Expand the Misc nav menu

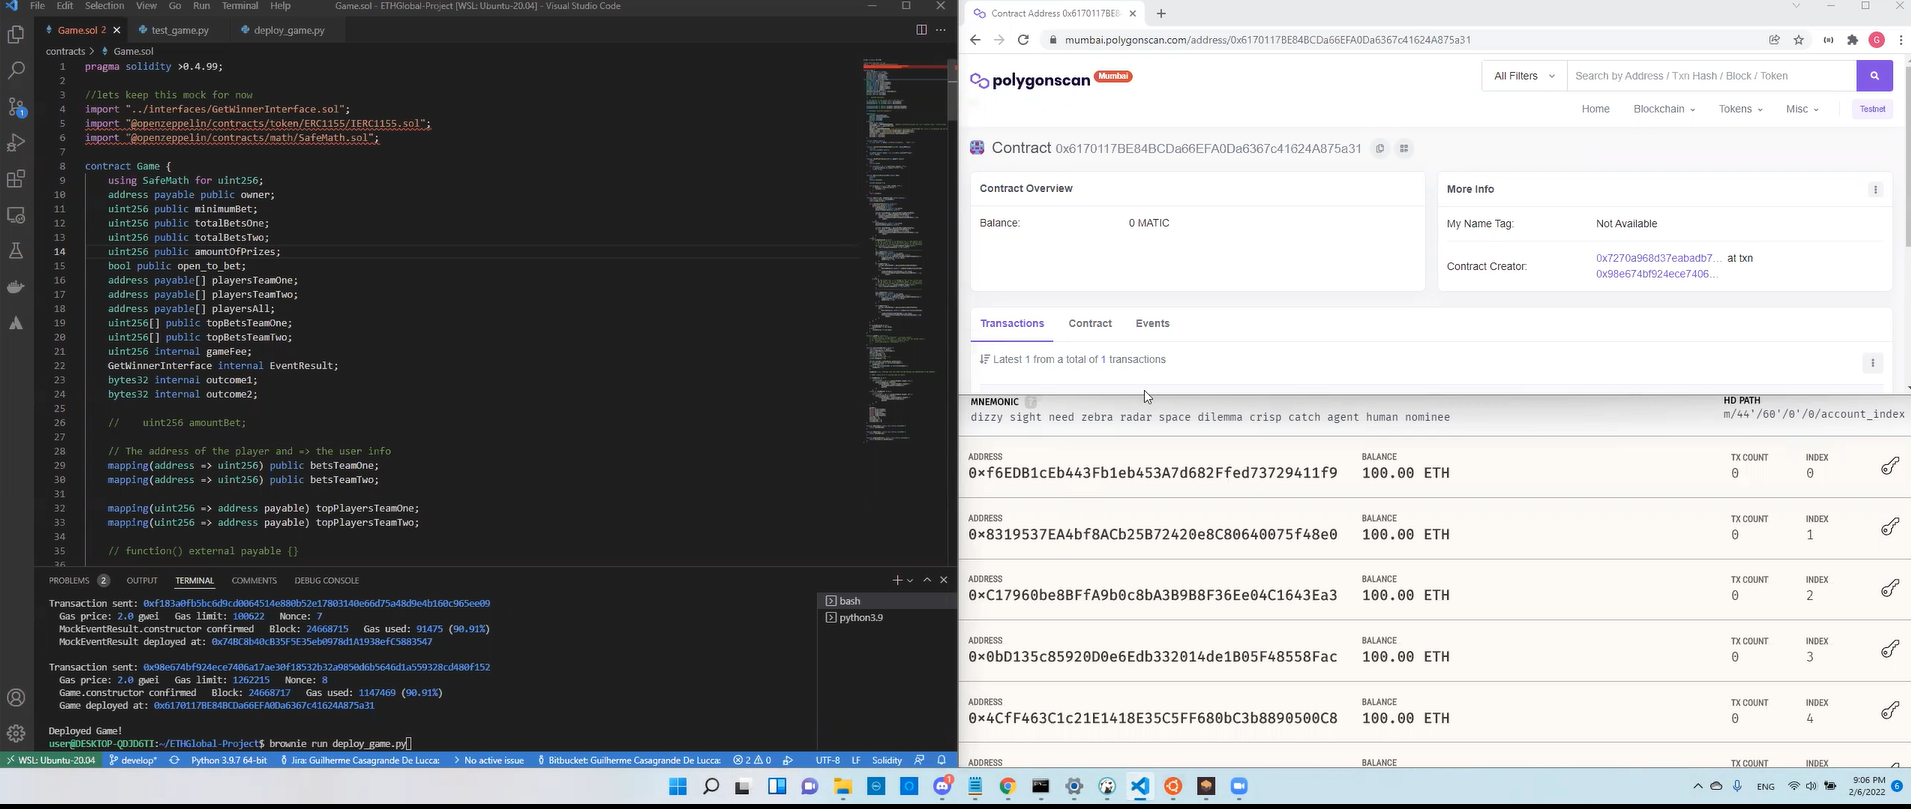[1802, 109]
